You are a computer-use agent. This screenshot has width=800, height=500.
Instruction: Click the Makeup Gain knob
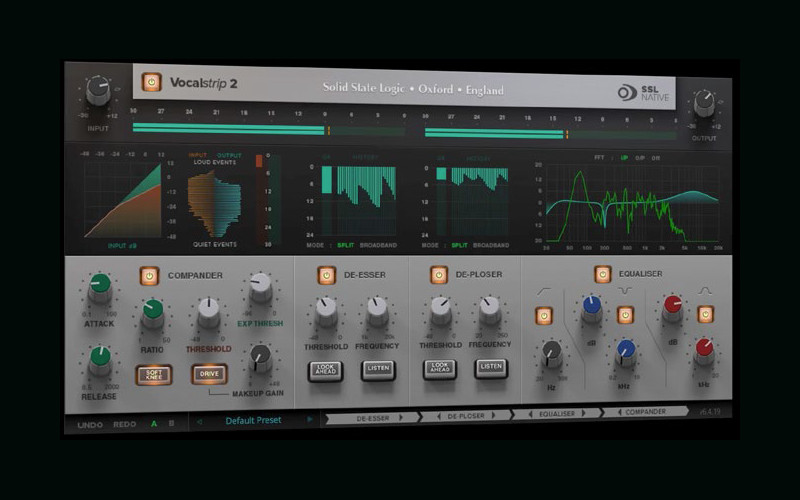pyautogui.click(x=261, y=358)
